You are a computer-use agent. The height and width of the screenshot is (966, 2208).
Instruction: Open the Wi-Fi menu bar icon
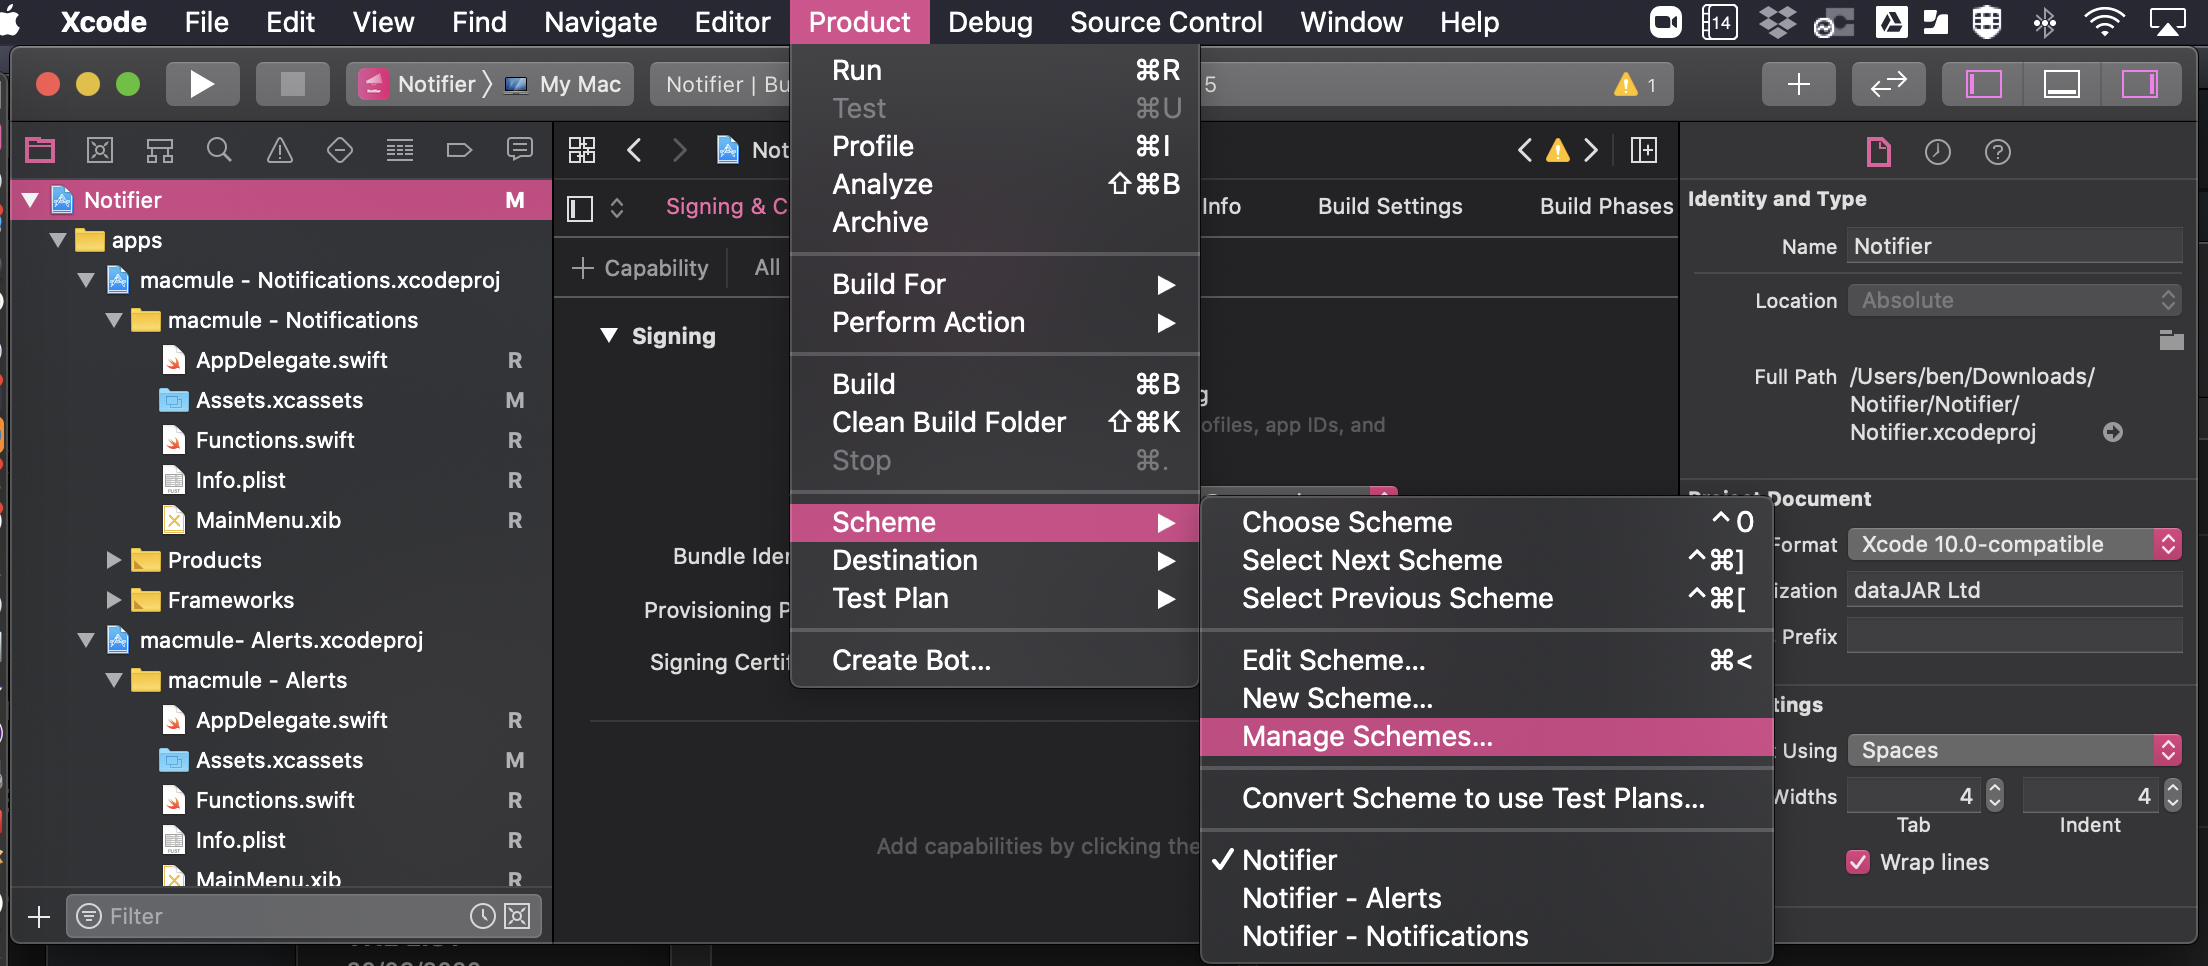click(x=2104, y=22)
